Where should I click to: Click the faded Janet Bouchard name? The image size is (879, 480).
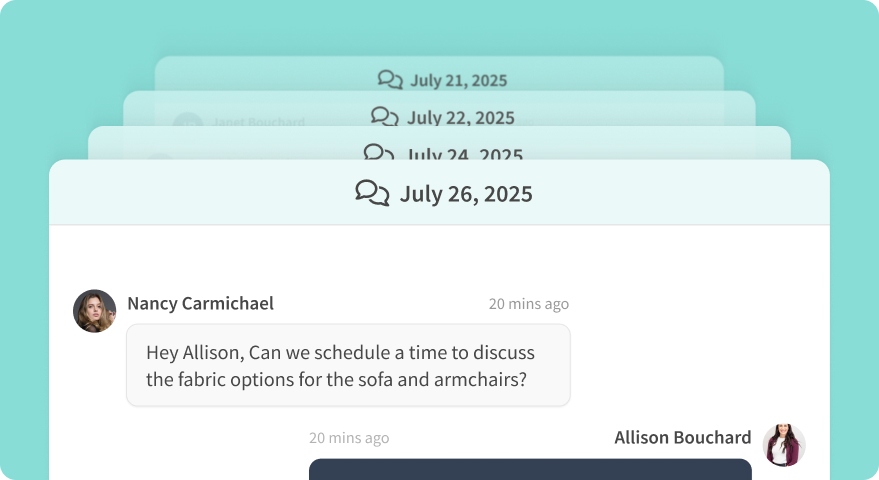tap(258, 122)
